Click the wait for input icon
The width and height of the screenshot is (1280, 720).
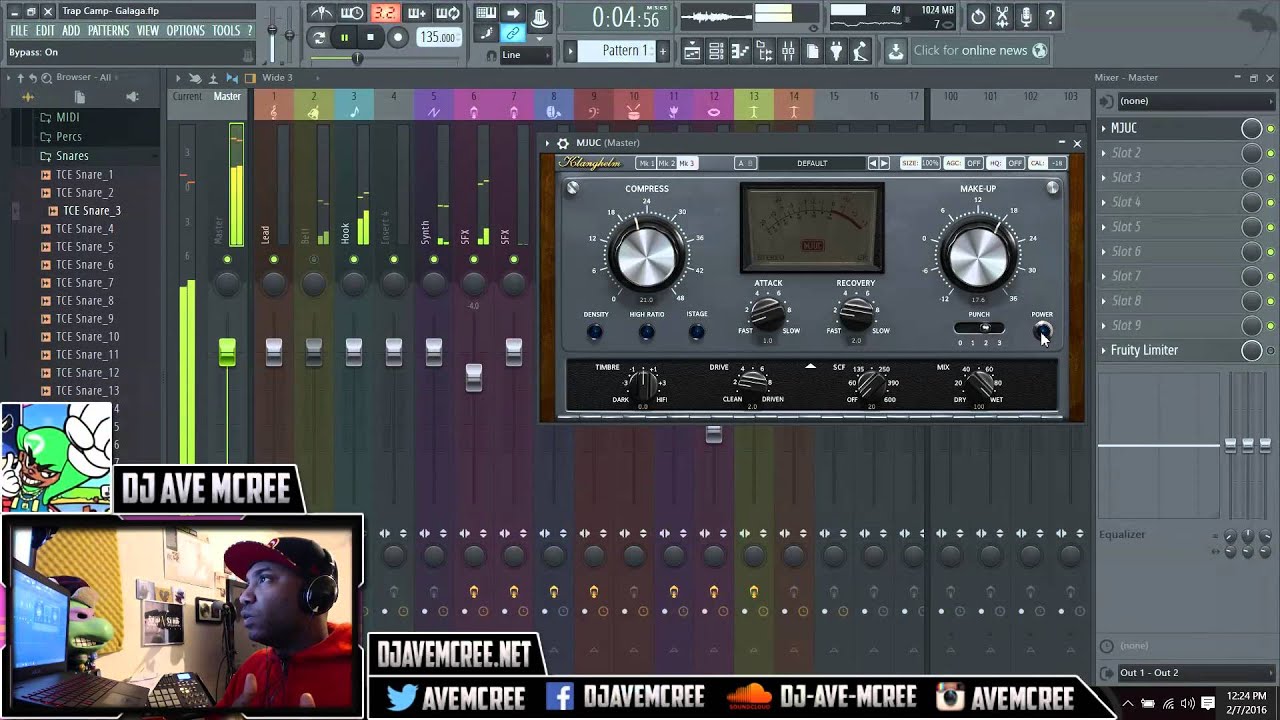click(352, 13)
